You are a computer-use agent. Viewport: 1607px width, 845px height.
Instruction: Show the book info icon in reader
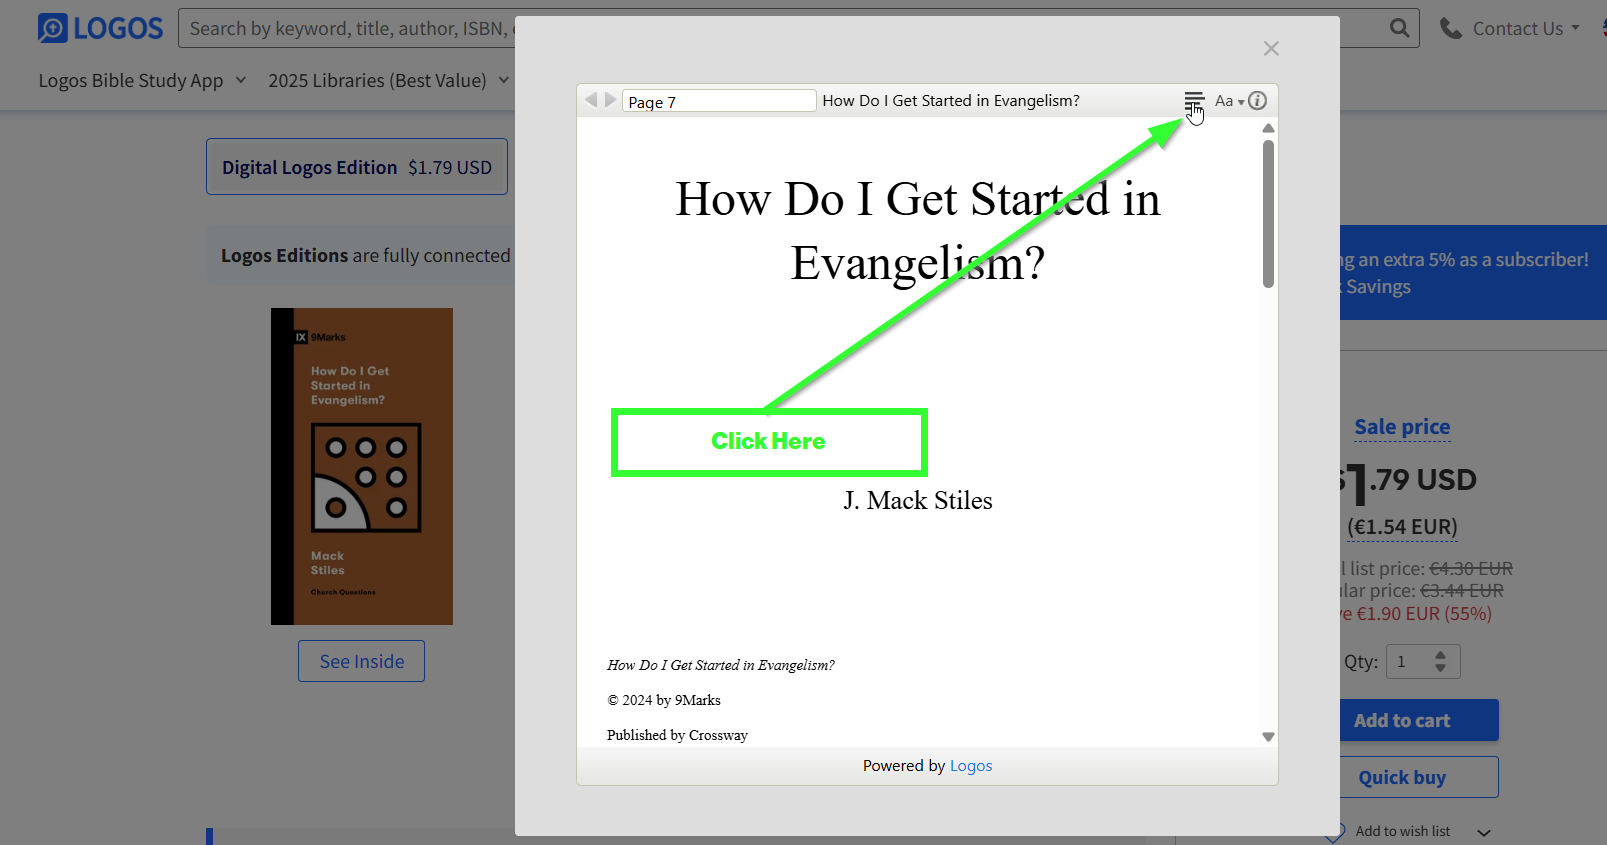pyautogui.click(x=1258, y=101)
